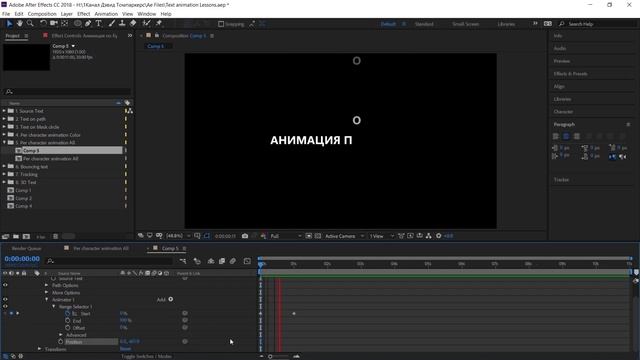Select the Clone Stamp tool
The image size is (640, 360).
(x=122, y=24)
